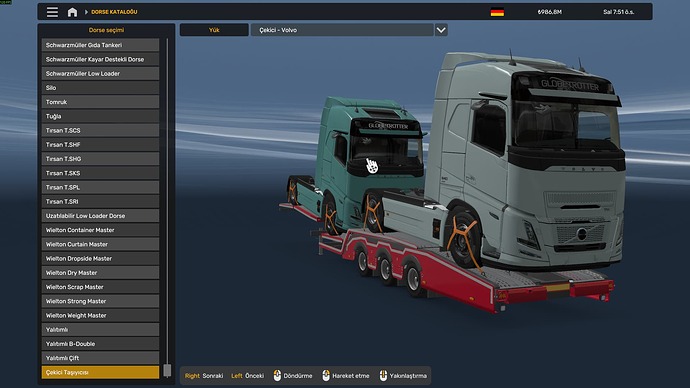Go to the home screen icon

72,12
